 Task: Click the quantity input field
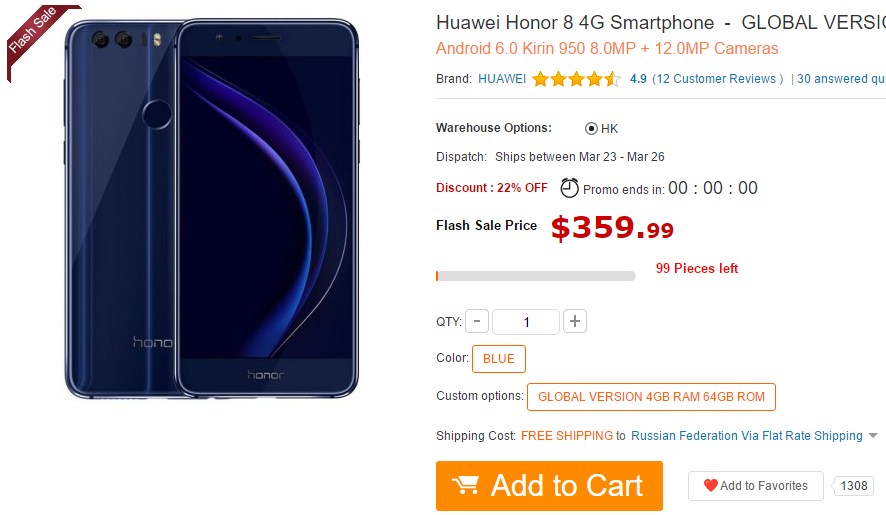coord(525,322)
